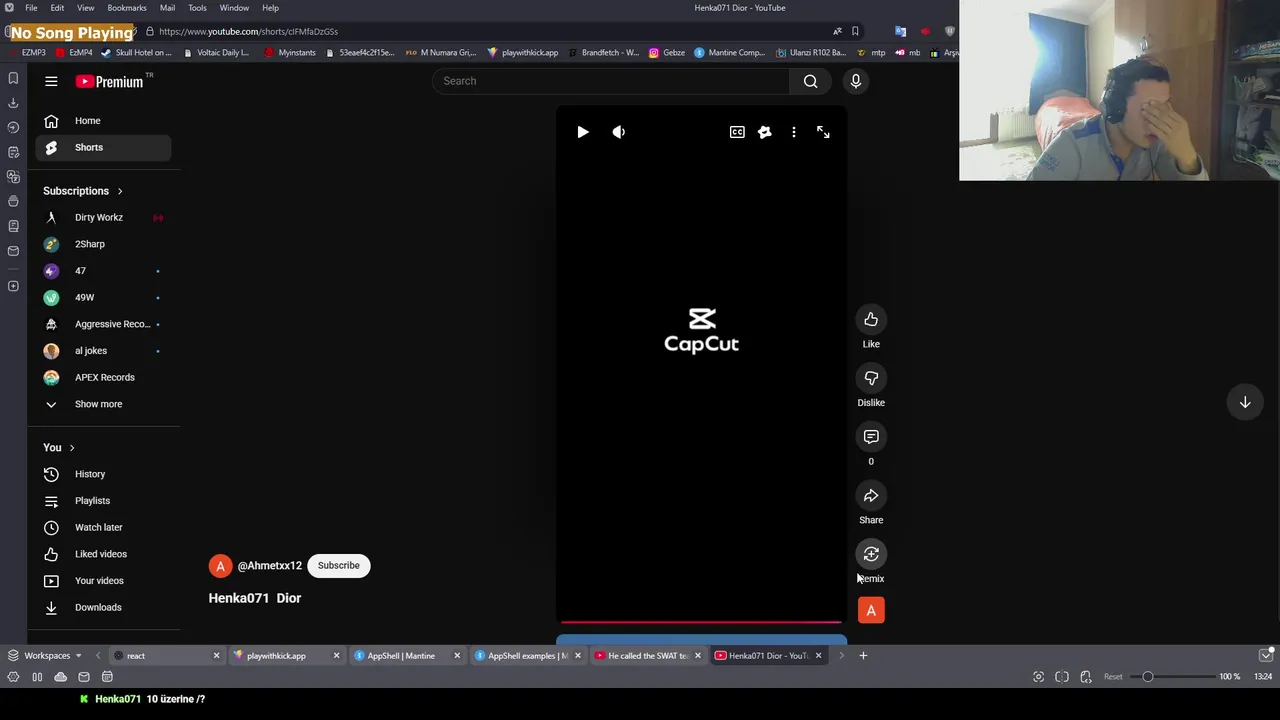The width and height of the screenshot is (1280, 720).
Task: Open Liked videos
Action: point(103,554)
